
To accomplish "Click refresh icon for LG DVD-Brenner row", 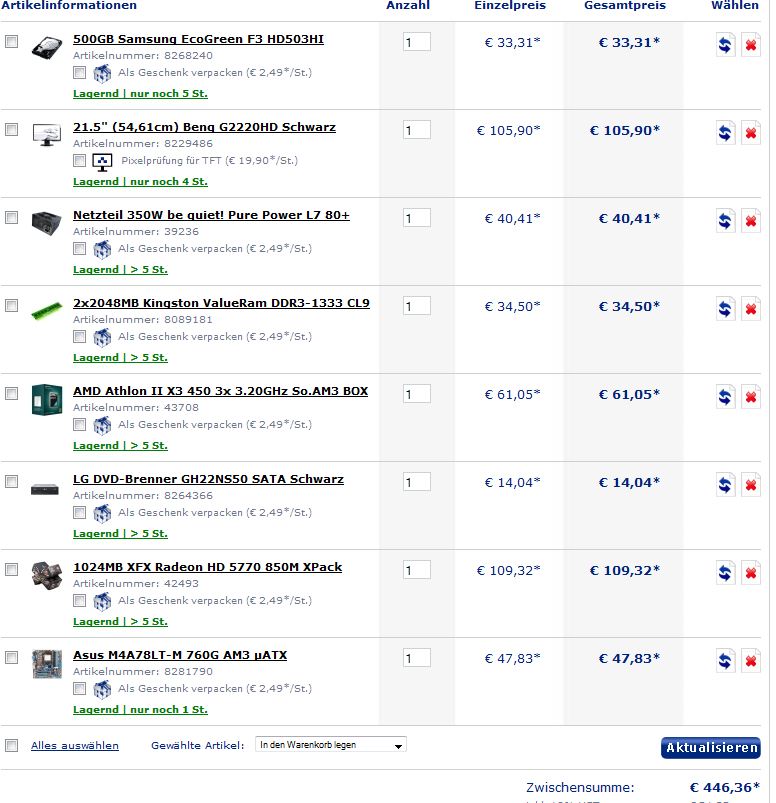I will pyautogui.click(x=725, y=485).
